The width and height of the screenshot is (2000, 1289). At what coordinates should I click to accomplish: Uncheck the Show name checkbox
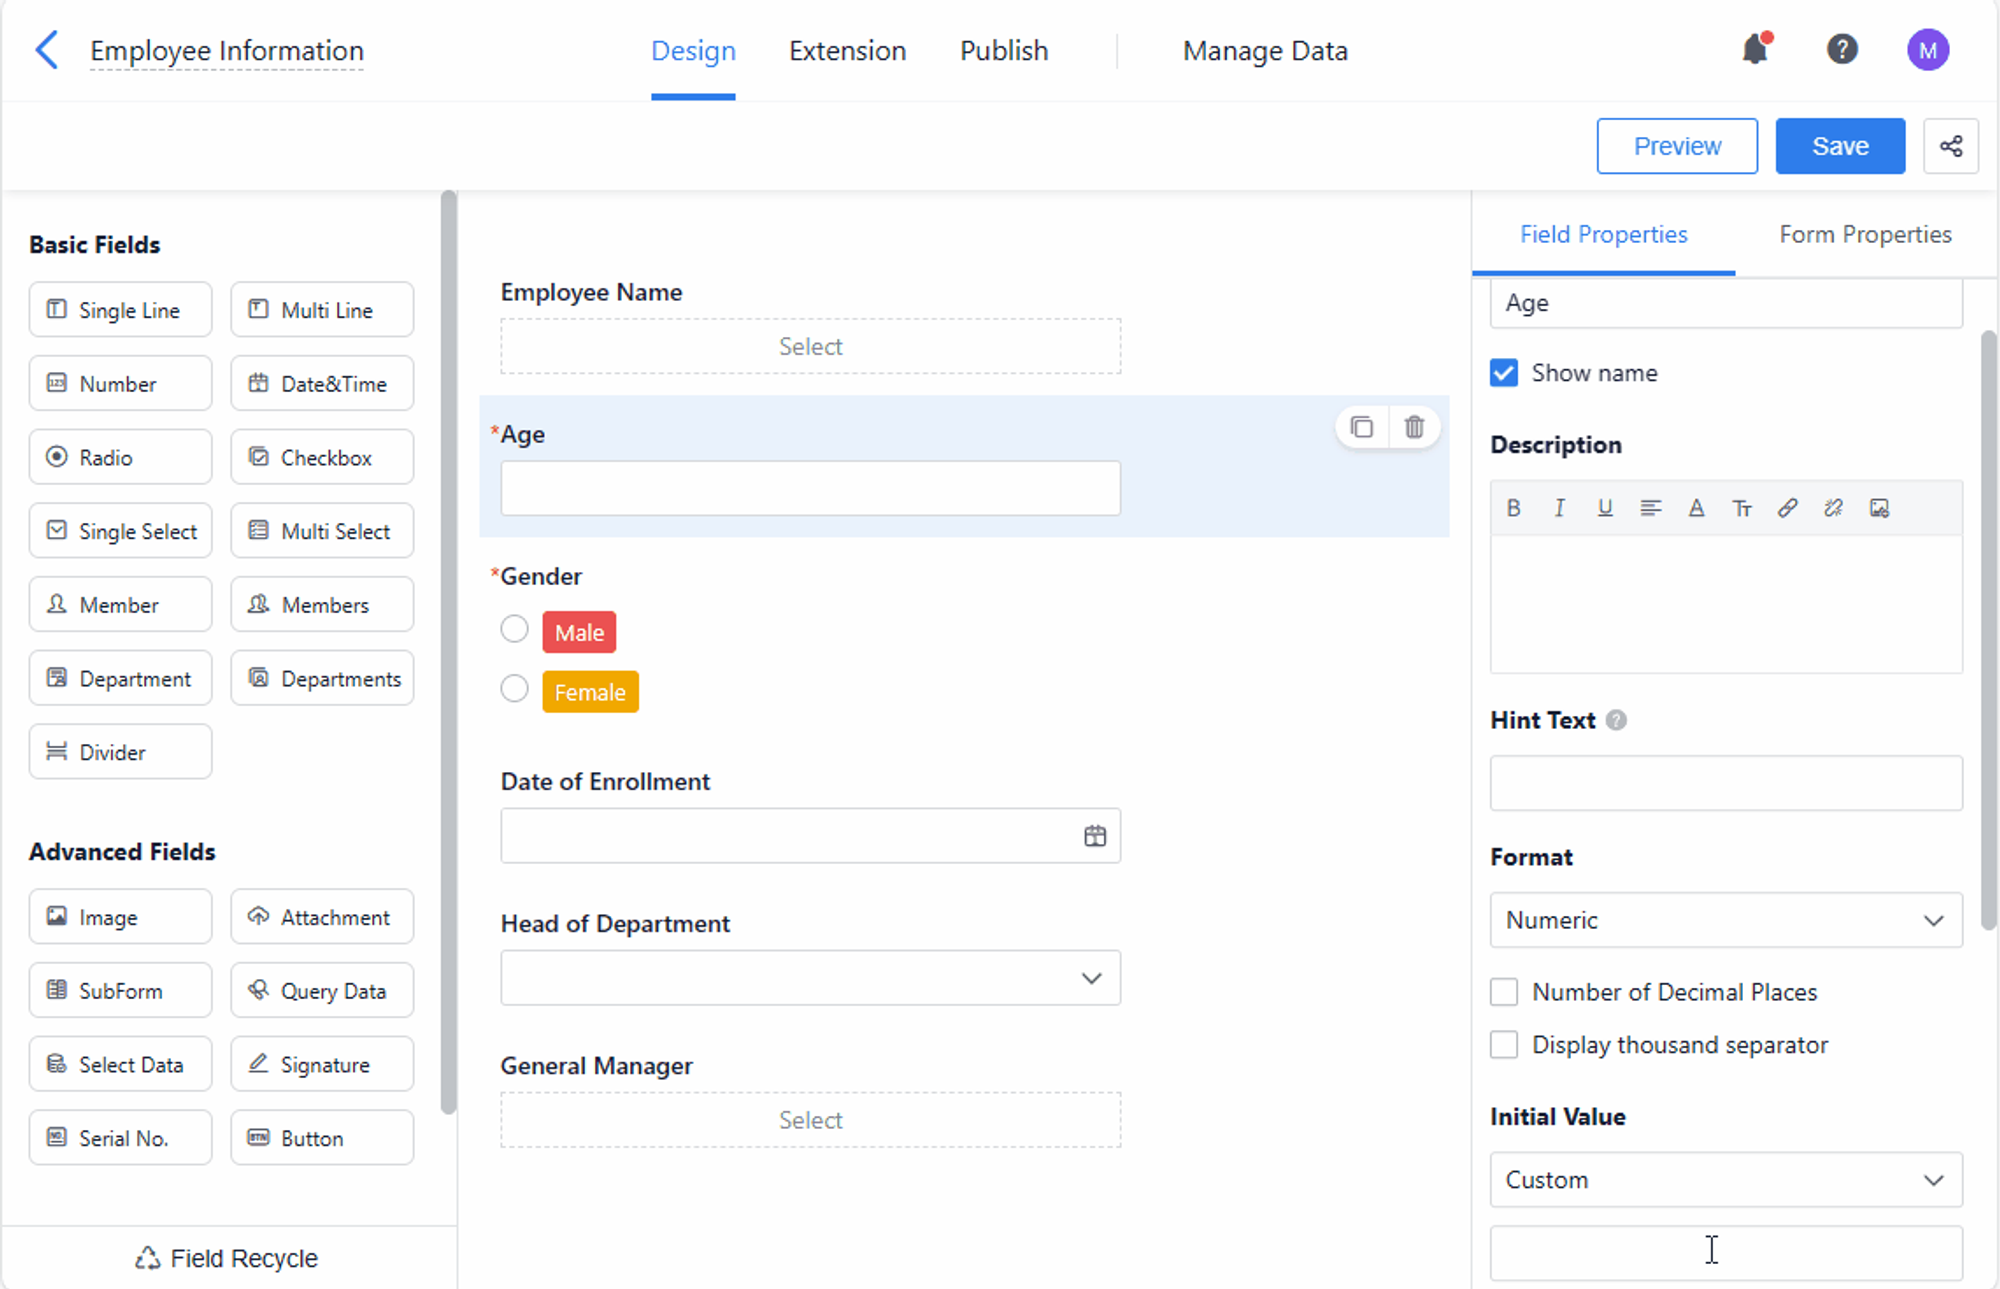(x=1504, y=373)
